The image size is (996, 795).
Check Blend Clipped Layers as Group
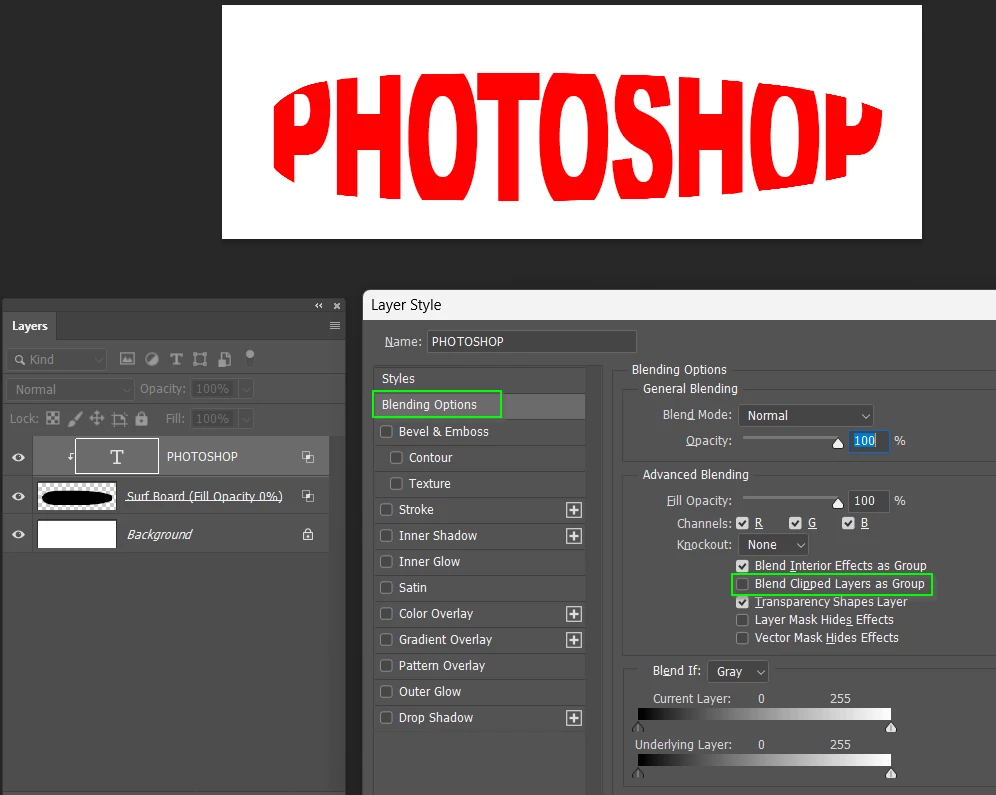click(x=742, y=584)
